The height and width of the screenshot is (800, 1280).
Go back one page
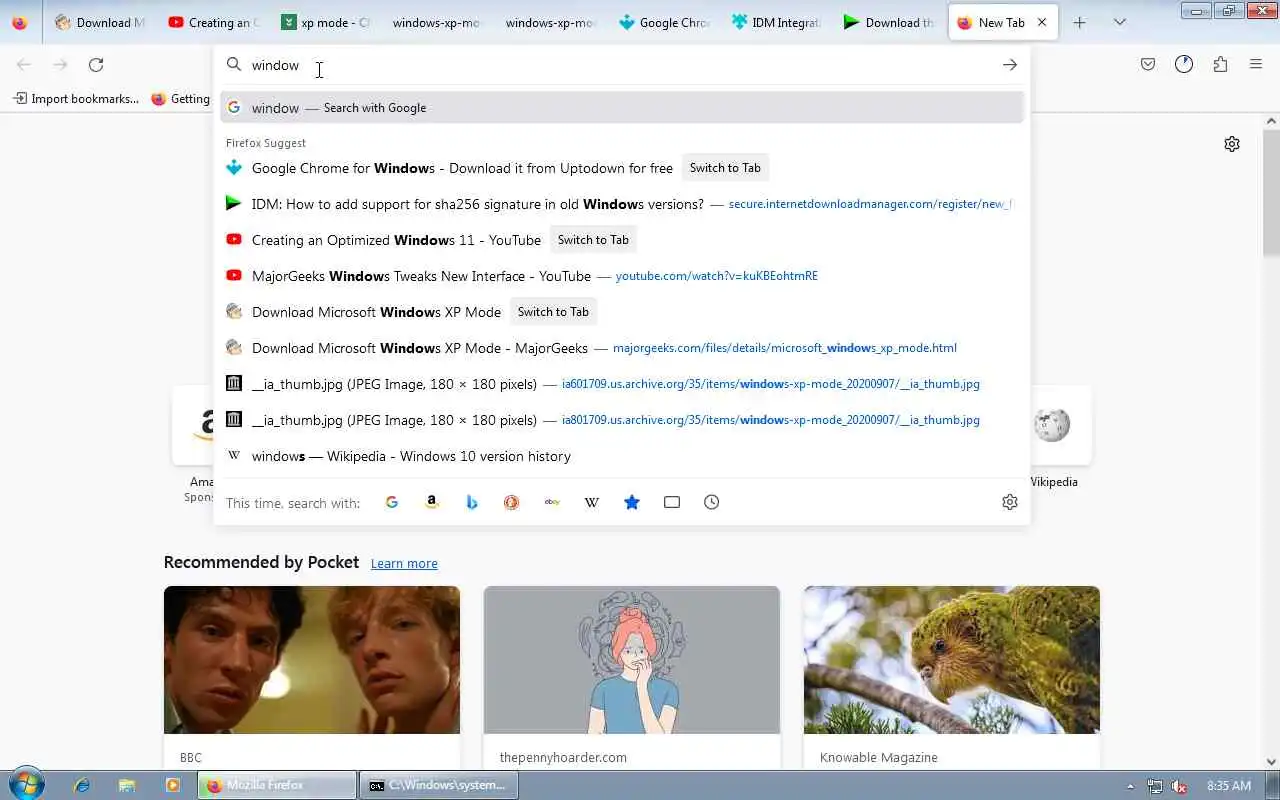[24, 65]
